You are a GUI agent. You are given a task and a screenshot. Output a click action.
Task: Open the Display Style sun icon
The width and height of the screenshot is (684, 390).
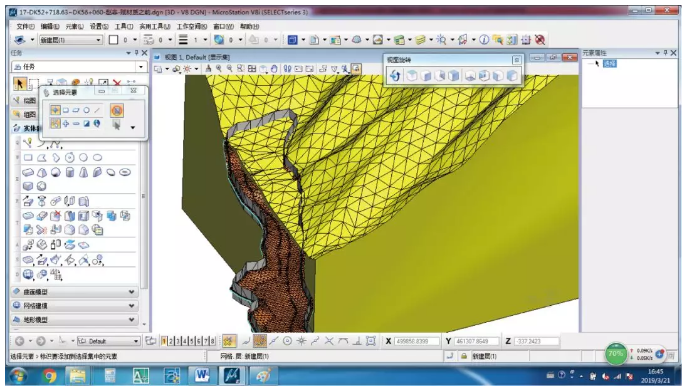point(187,68)
